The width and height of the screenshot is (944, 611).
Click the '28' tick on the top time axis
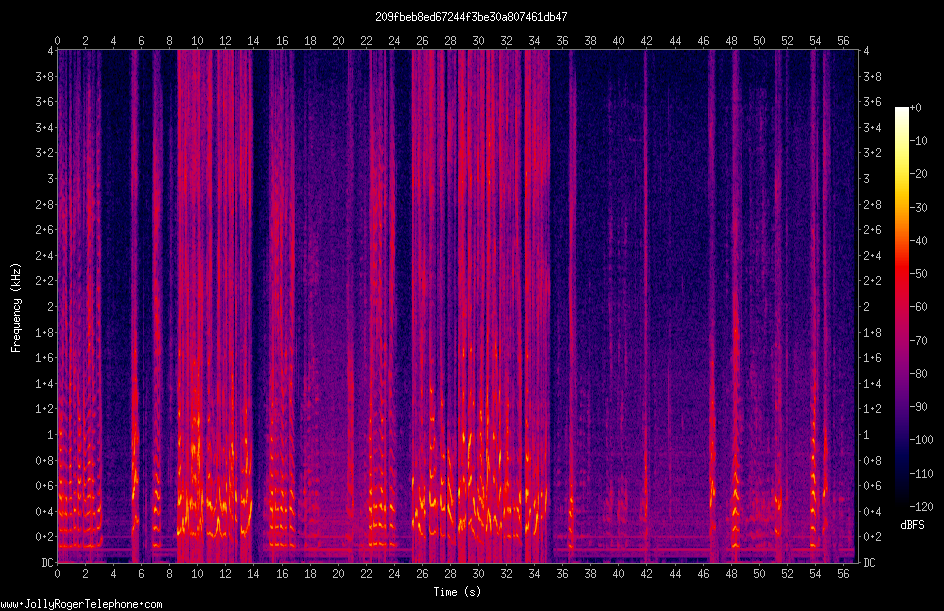click(x=450, y=41)
